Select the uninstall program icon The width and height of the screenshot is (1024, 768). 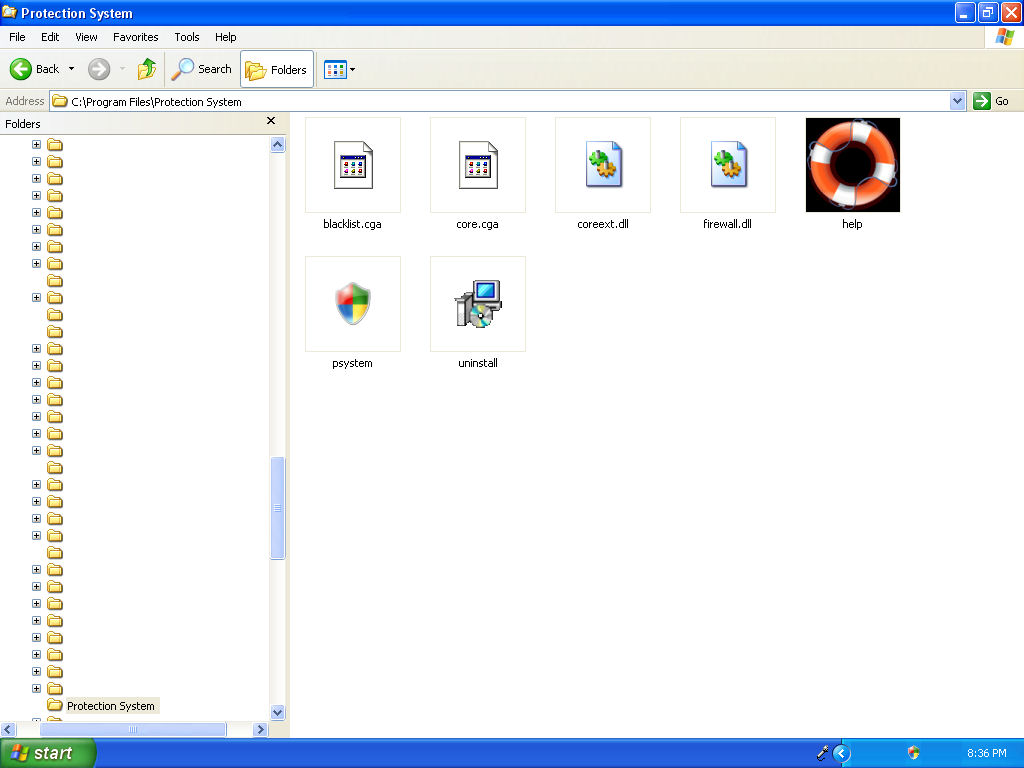click(477, 304)
